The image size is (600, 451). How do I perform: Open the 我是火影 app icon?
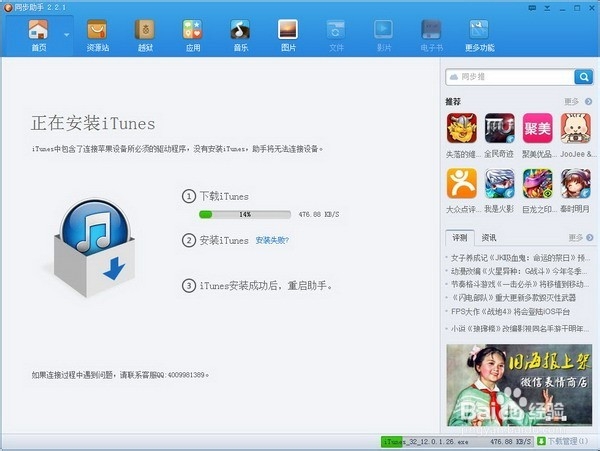(x=499, y=183)
